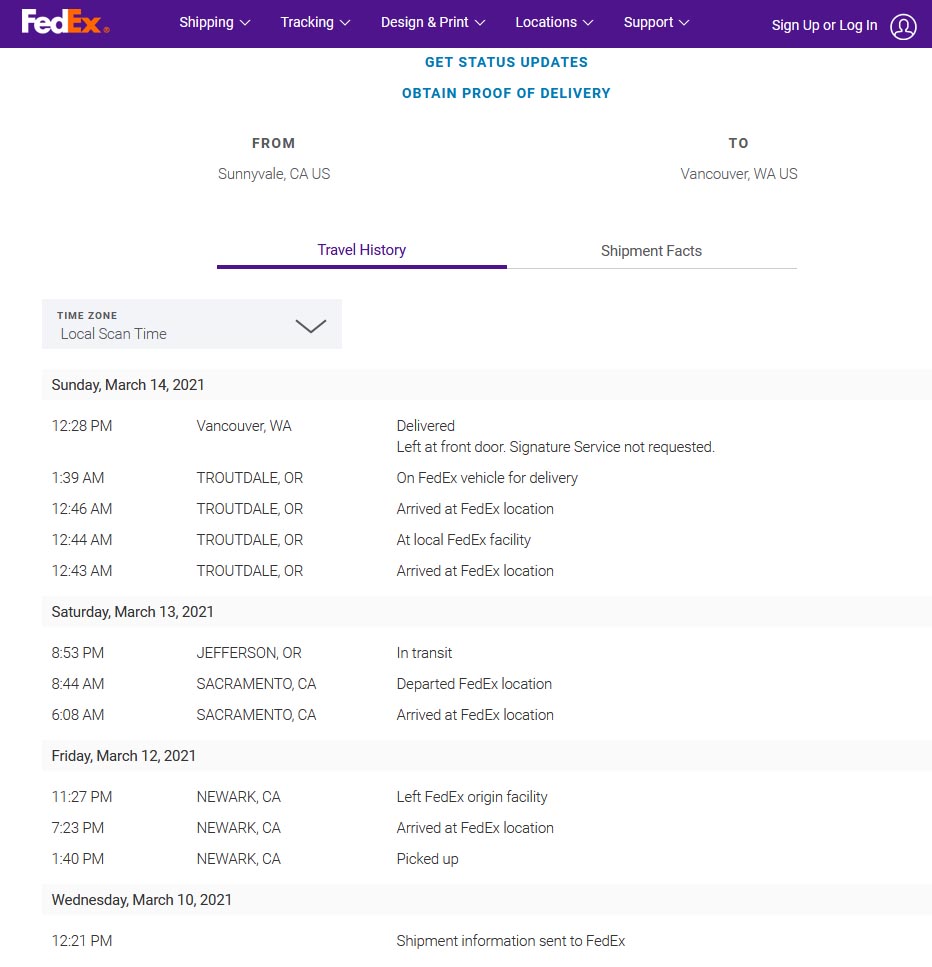
Task: Click the 'In transit' status
Action: click(x=424, y=652)
